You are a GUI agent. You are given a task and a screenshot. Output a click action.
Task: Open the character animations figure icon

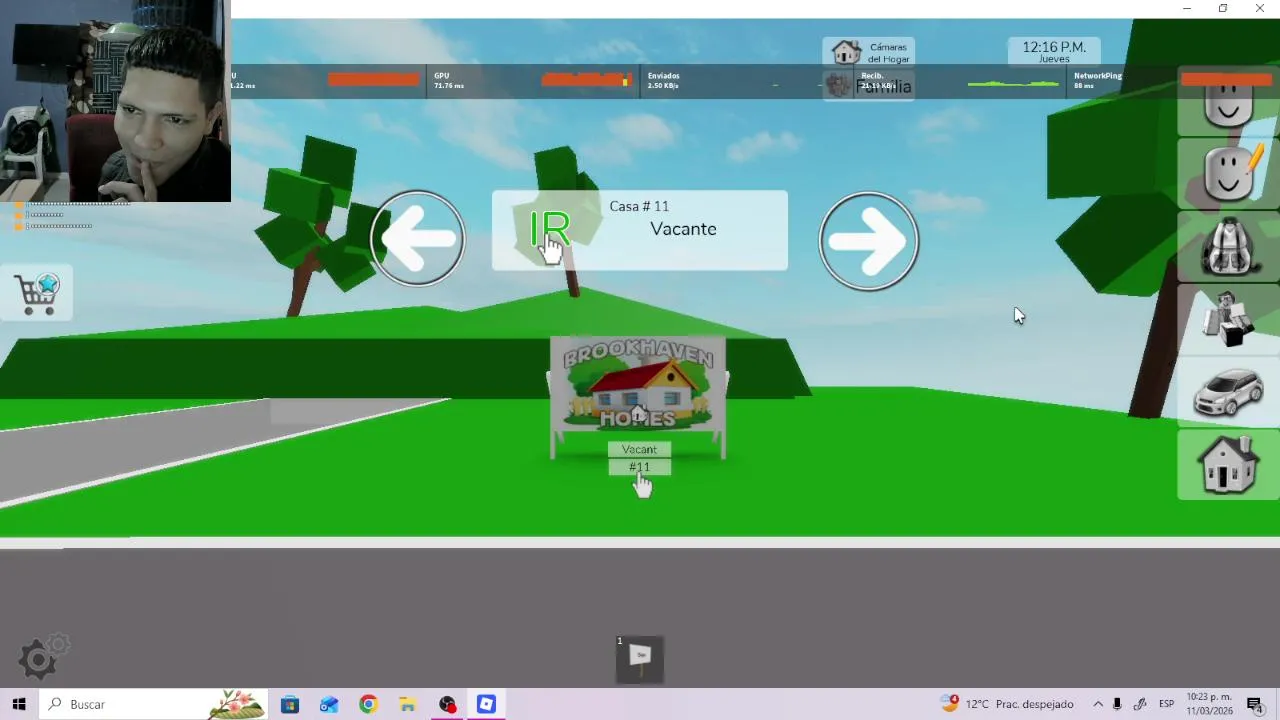coord(1229,319)
